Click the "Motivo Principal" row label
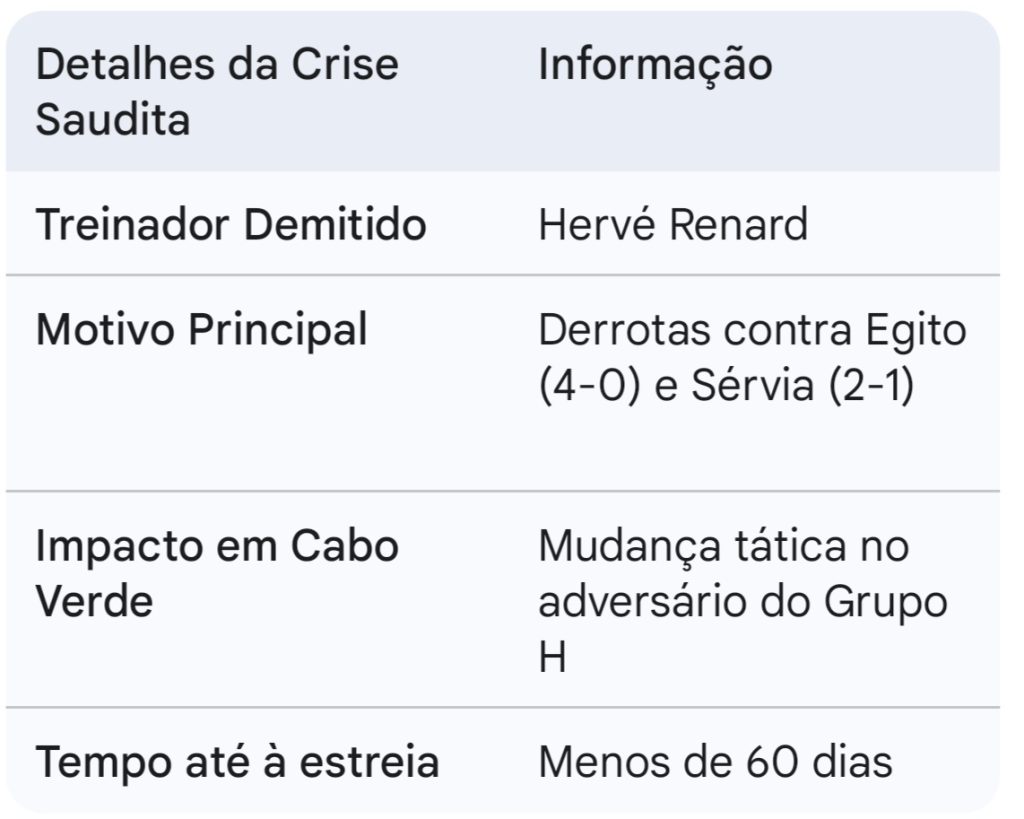The height and width of the screenshot is (819, 1024). pyautogui.click(x=201, y=329)
